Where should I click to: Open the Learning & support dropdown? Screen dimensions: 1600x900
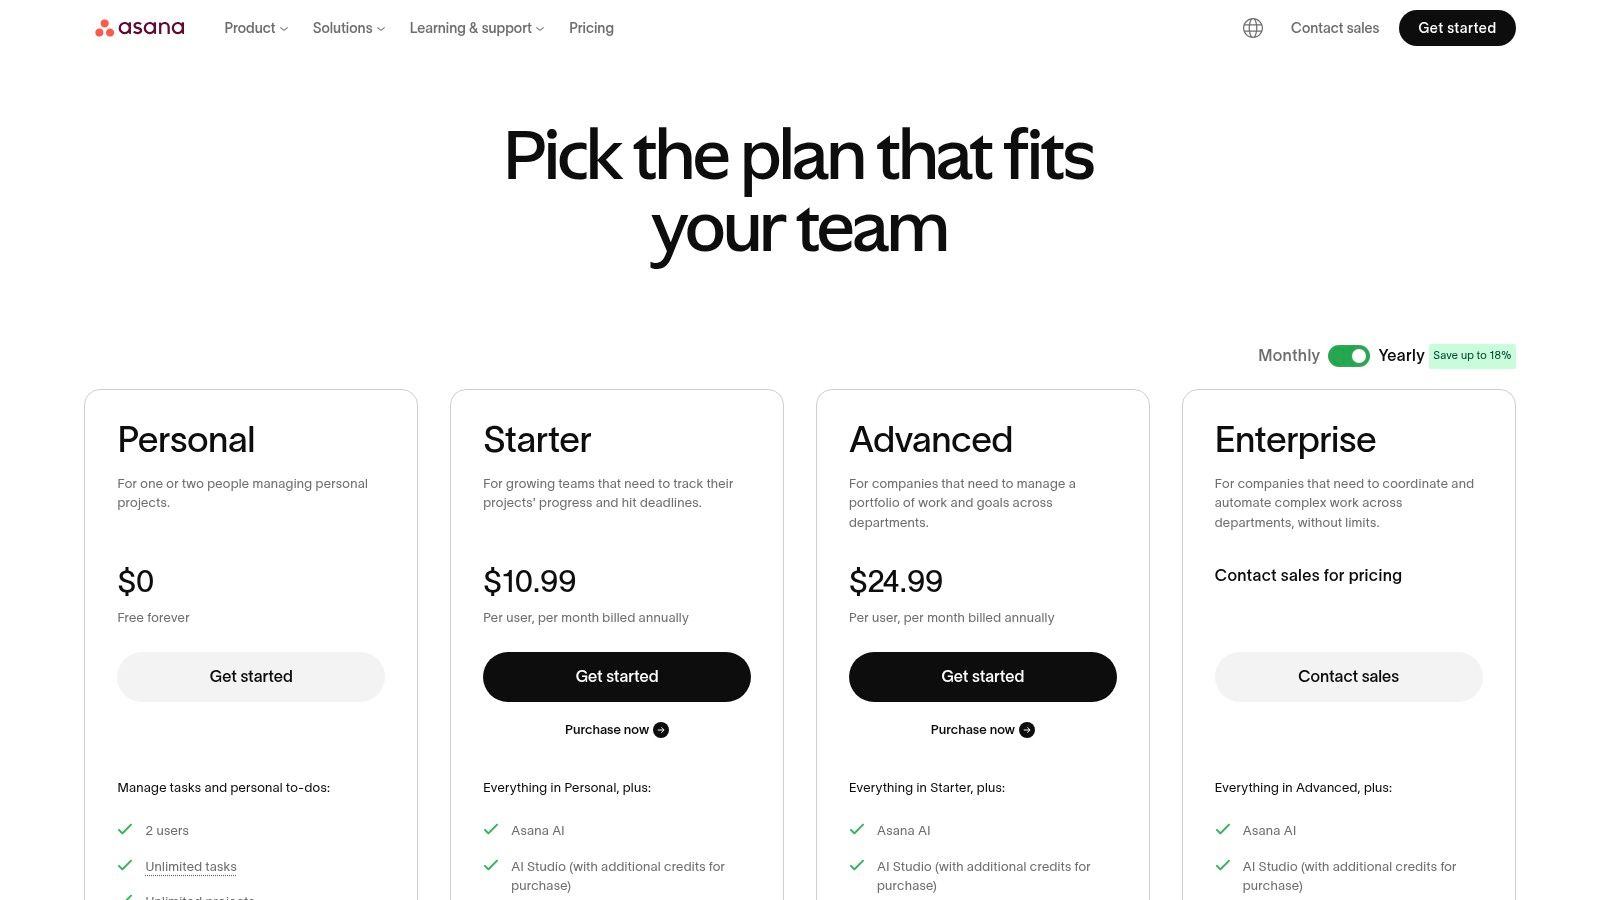[476, 28]
